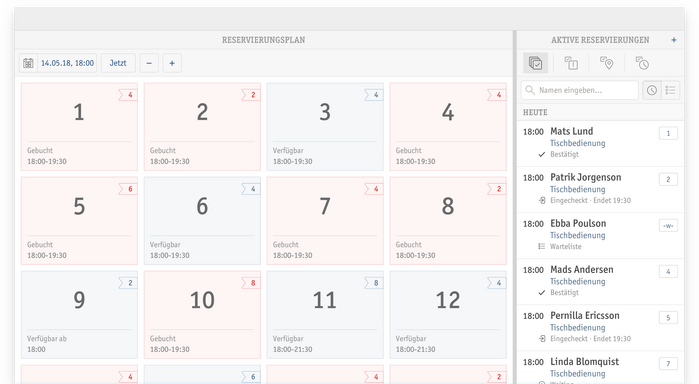
Task: Increase time with the plus button
Action: tap(172, 63)
